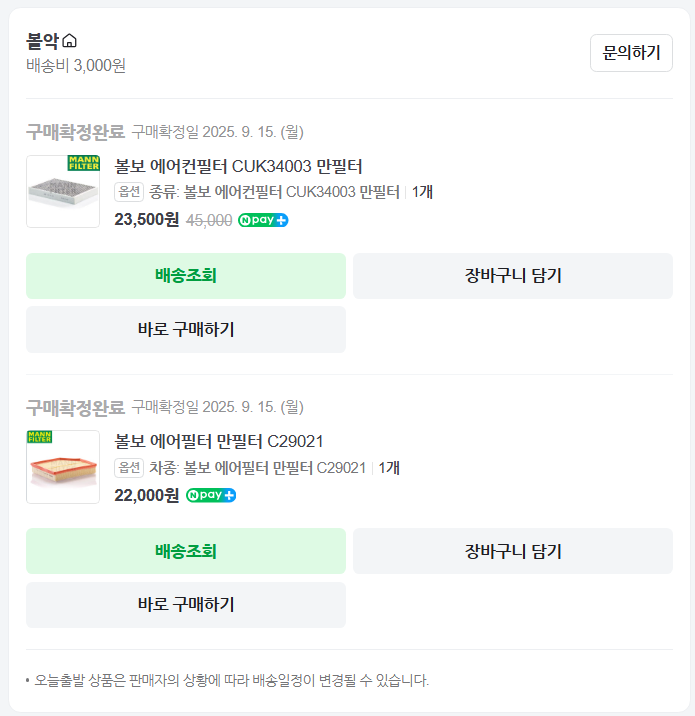Open the 볼보 에어컨필터 CUK34003 만필터 title
695x716 pixels.
tap(238, 166)
